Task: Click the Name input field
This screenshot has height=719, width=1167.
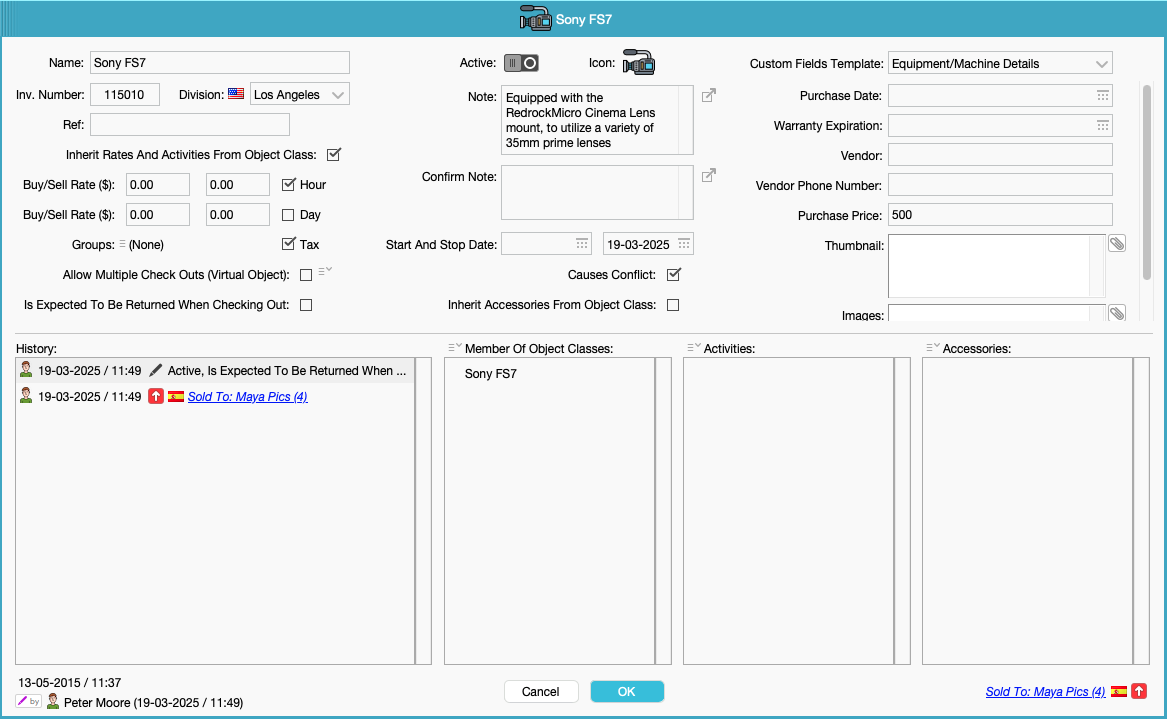Action: 220,63
